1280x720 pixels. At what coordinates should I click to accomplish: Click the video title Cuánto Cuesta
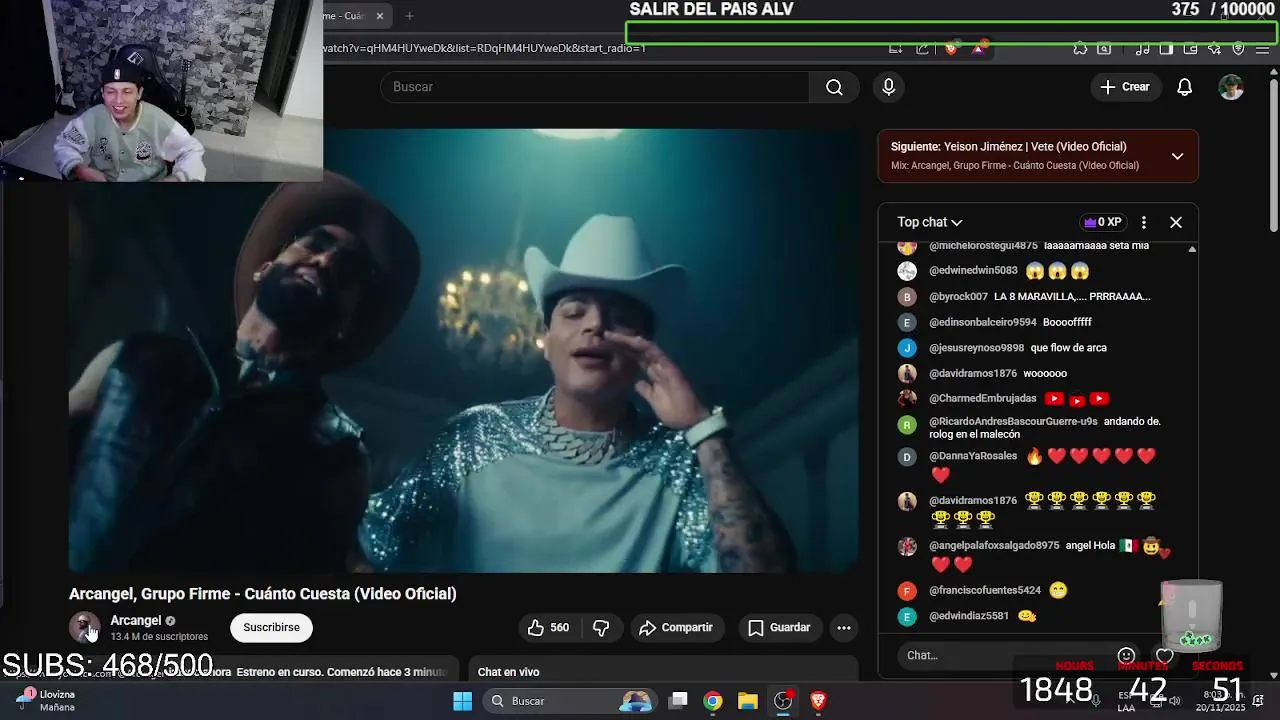[x=262, y=594]
